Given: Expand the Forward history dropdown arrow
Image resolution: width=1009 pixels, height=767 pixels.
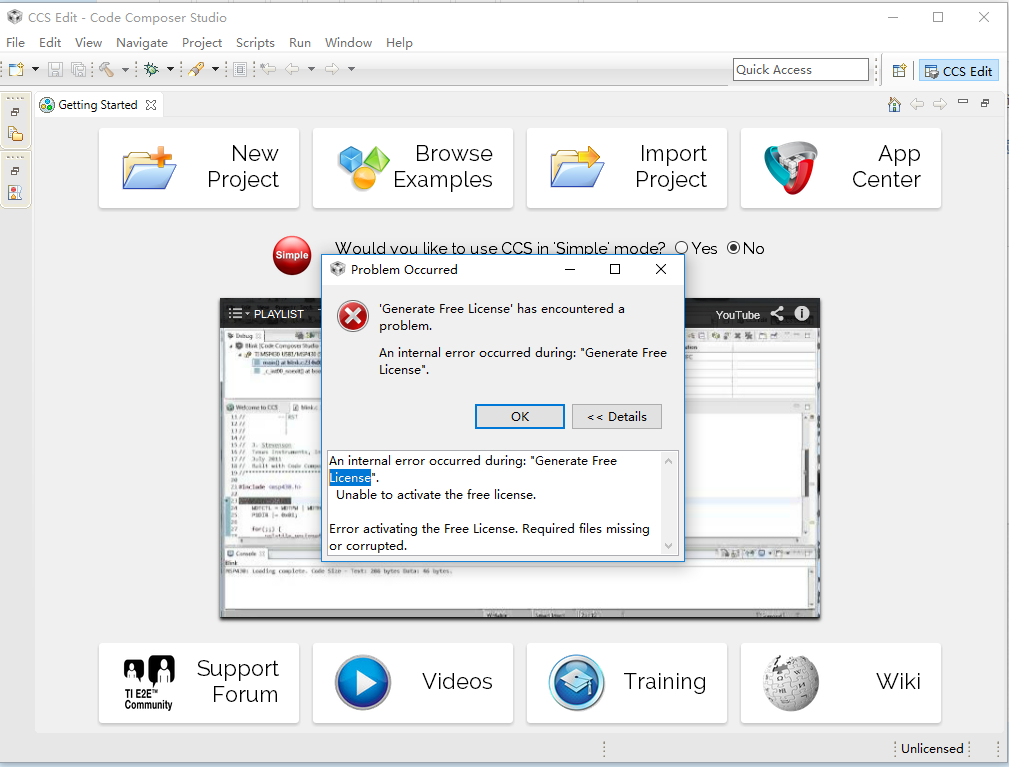Looking at the screenshot, I should [351, 69].
